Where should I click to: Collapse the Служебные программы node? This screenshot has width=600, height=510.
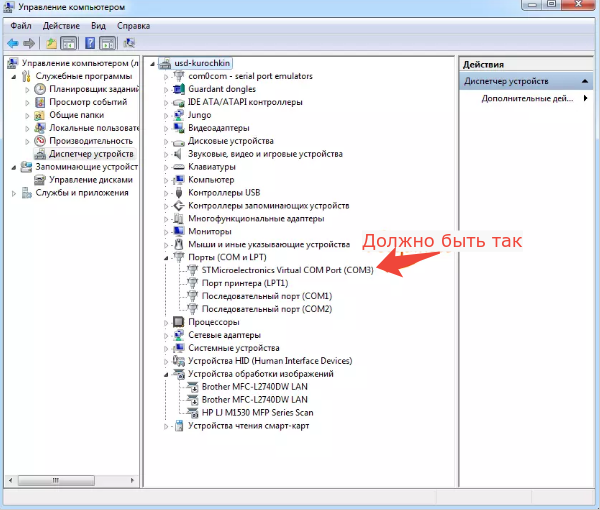tap(14, 77)
